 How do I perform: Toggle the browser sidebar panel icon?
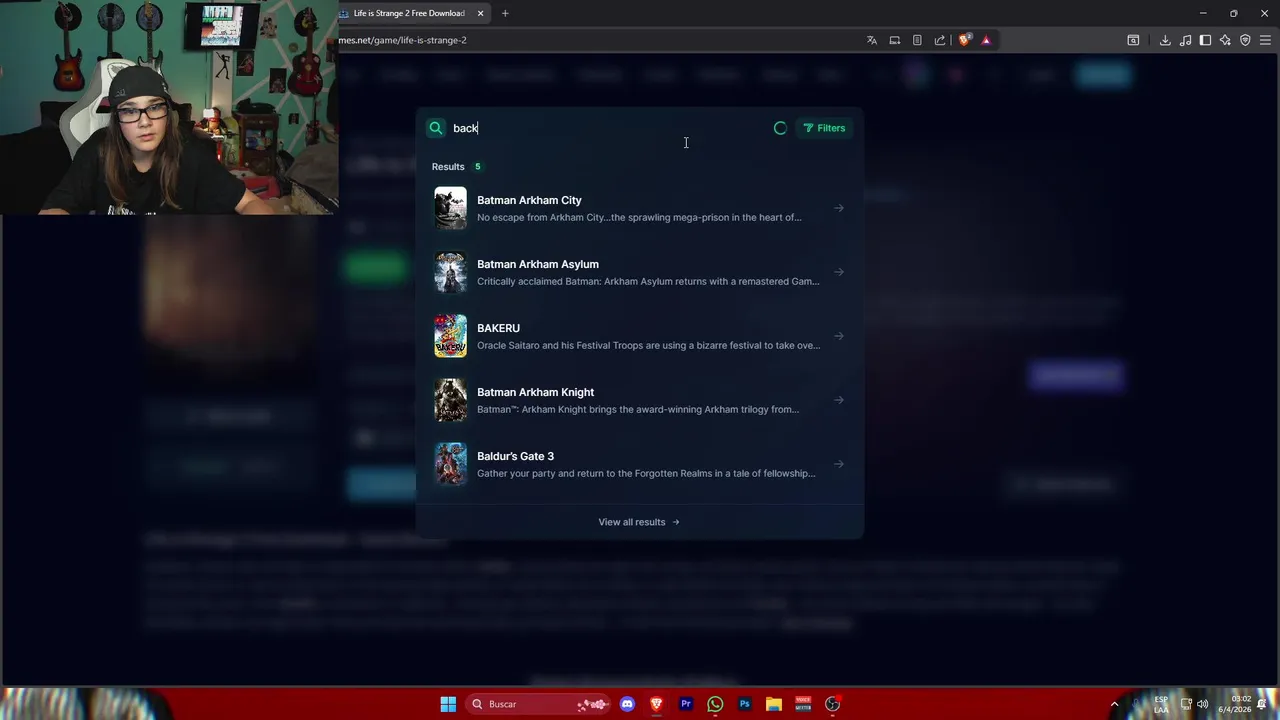tap(1205, 40)
